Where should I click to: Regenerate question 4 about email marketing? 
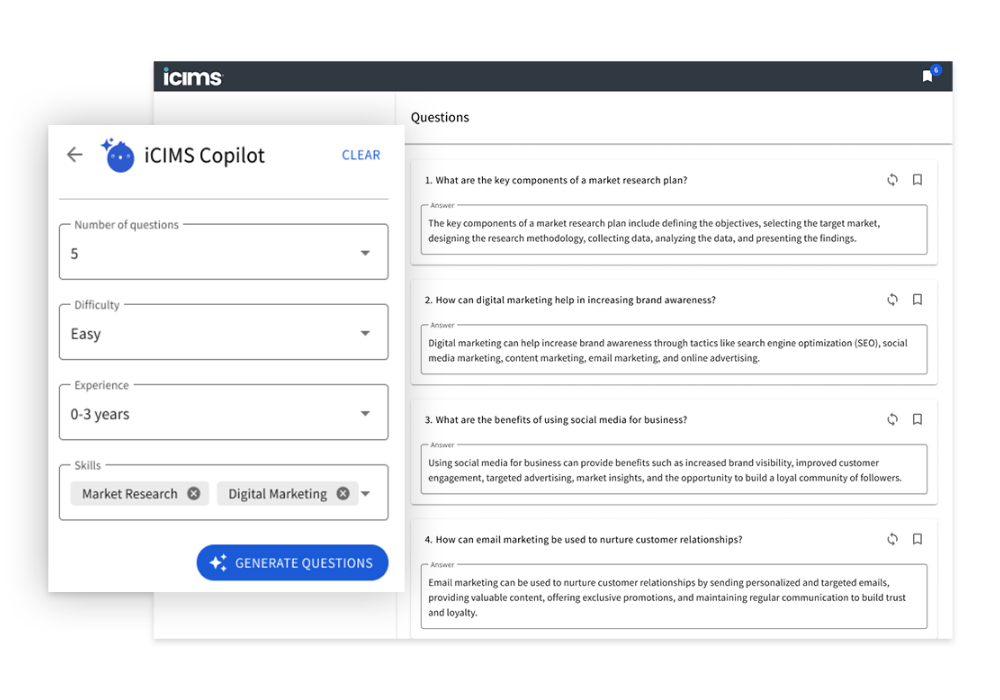[892, 540]
